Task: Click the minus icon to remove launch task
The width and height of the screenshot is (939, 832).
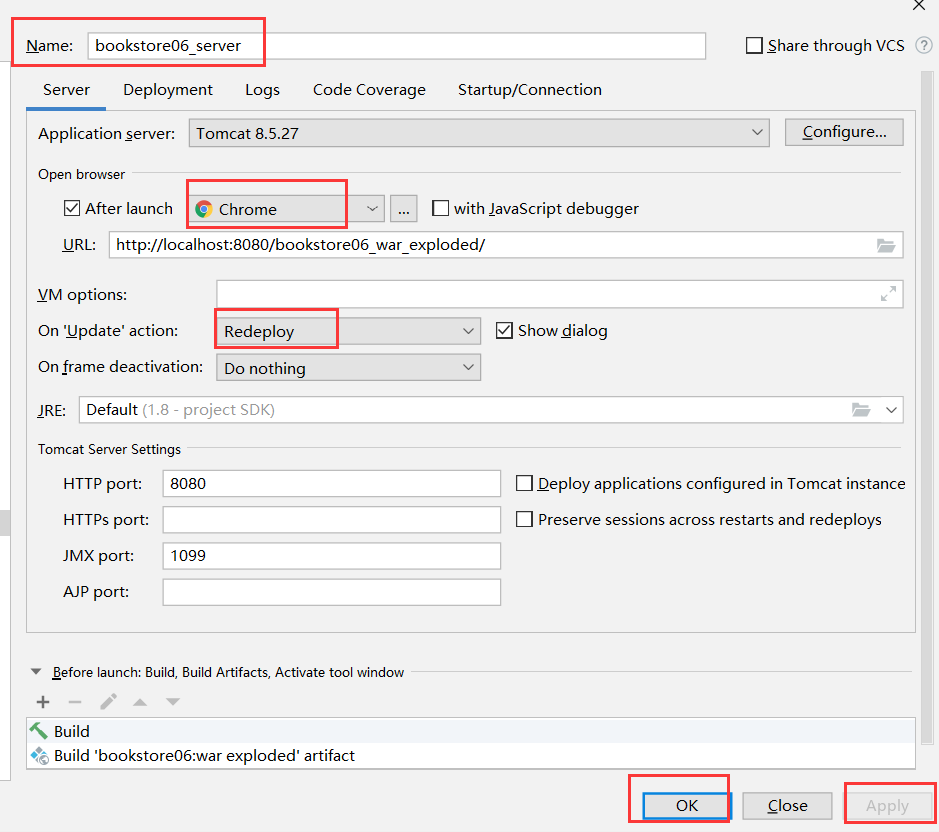Action: click(75, 702)
